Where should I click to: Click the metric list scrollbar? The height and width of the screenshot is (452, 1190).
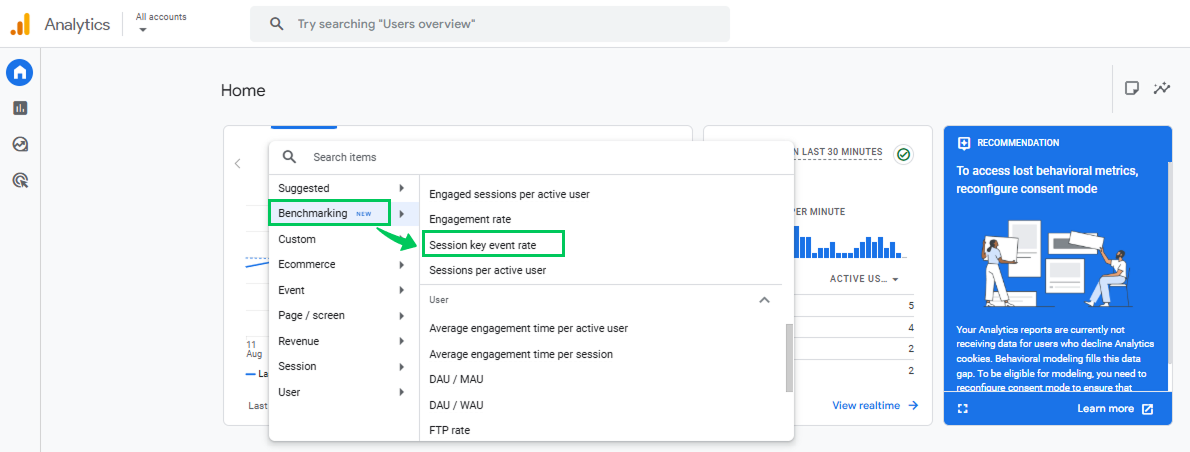tap(789, 357)
